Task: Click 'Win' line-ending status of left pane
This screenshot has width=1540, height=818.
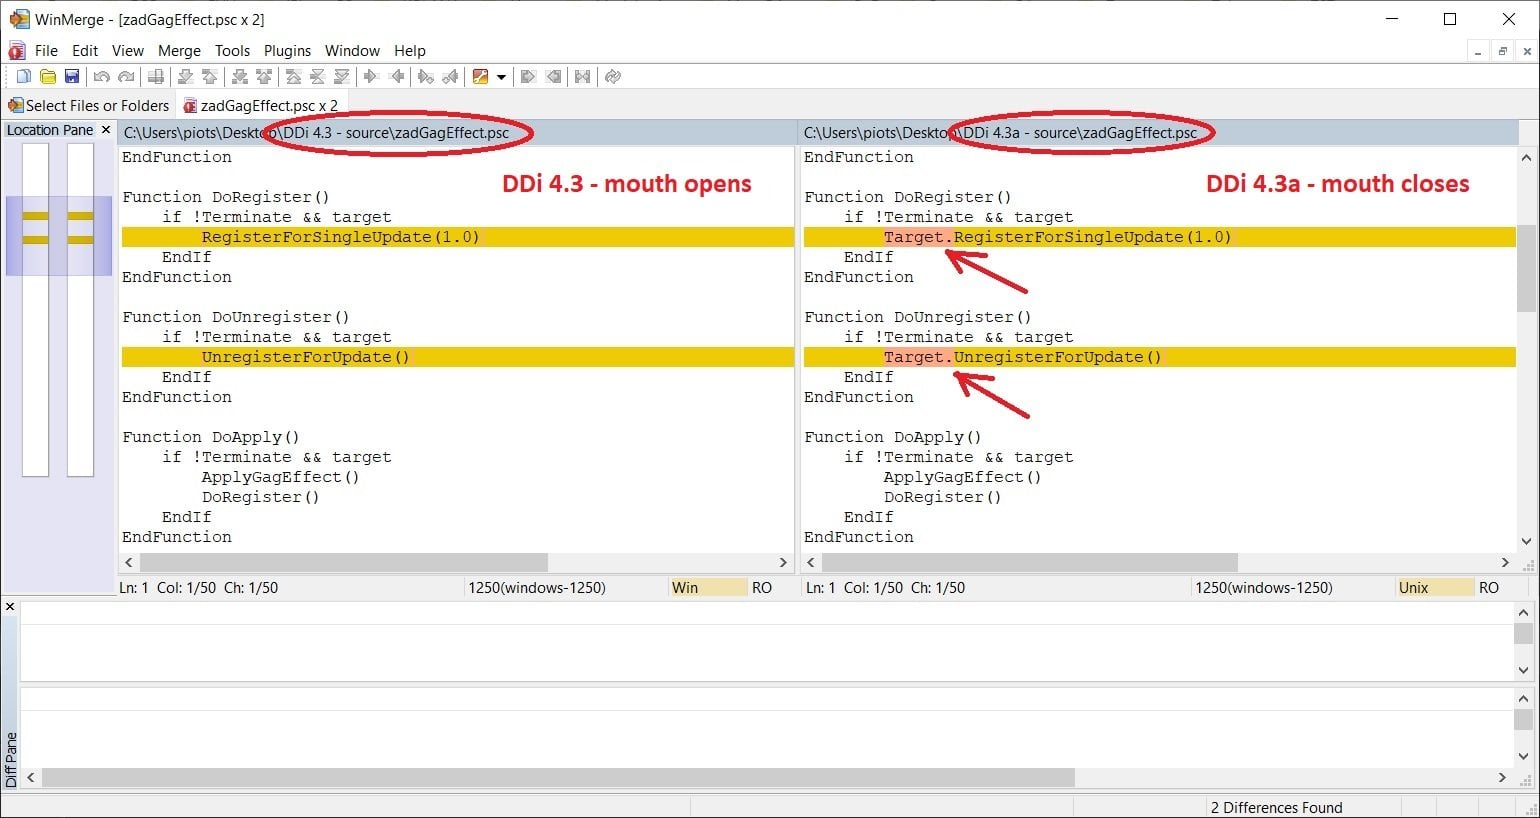Action: click(708, 588)
